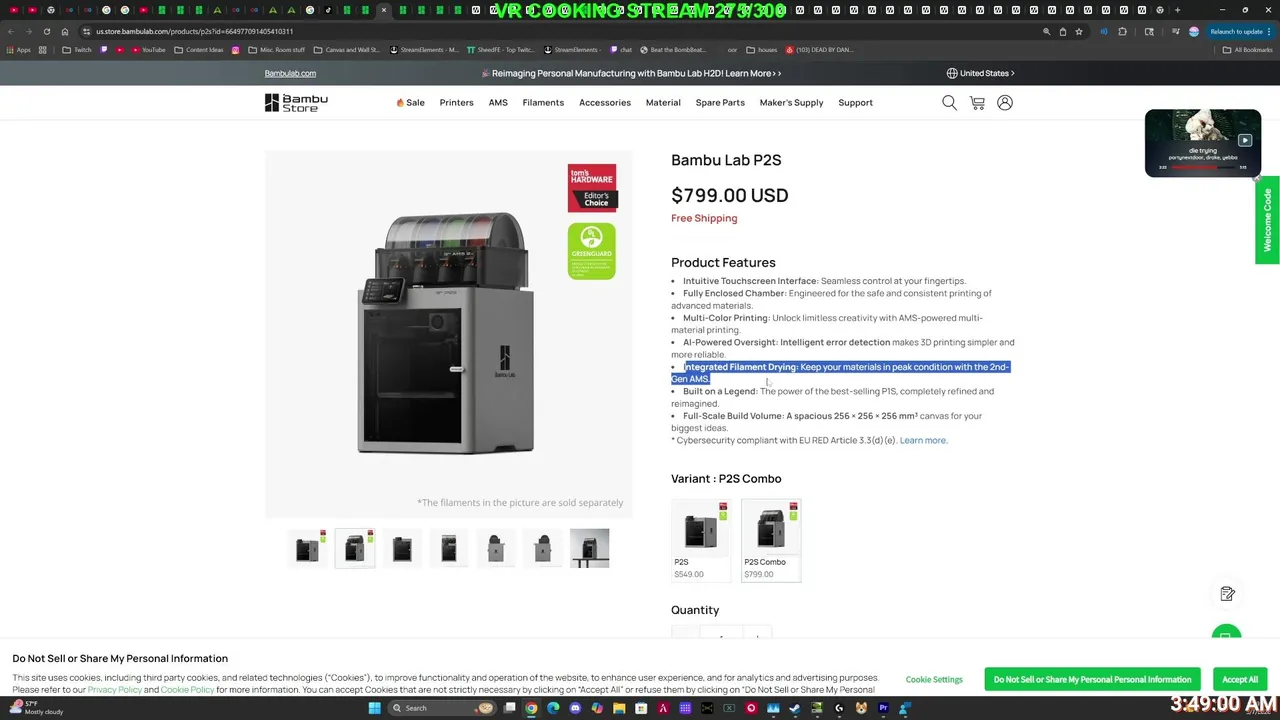Click the Bambulab.com link
This screenshot has width=1280, height=720.
(x=290, y=73)
